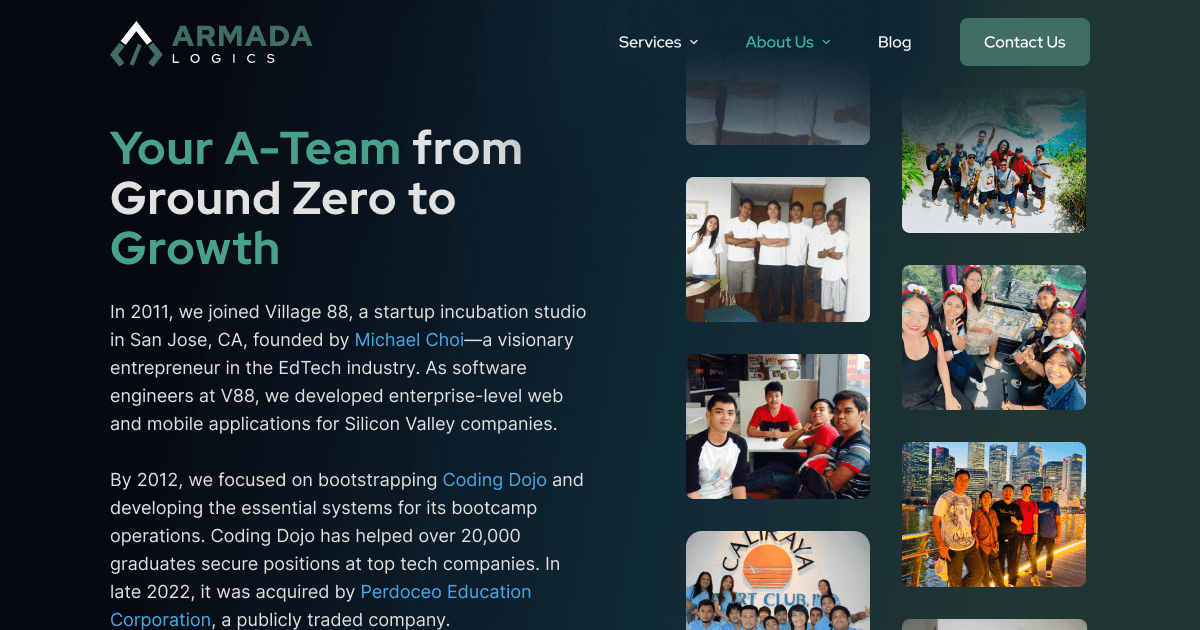Image resolution: width=1200 pixels, height=630 pixels.
Task: Follow the Michael Choi link
Action: tap(409, 340)
